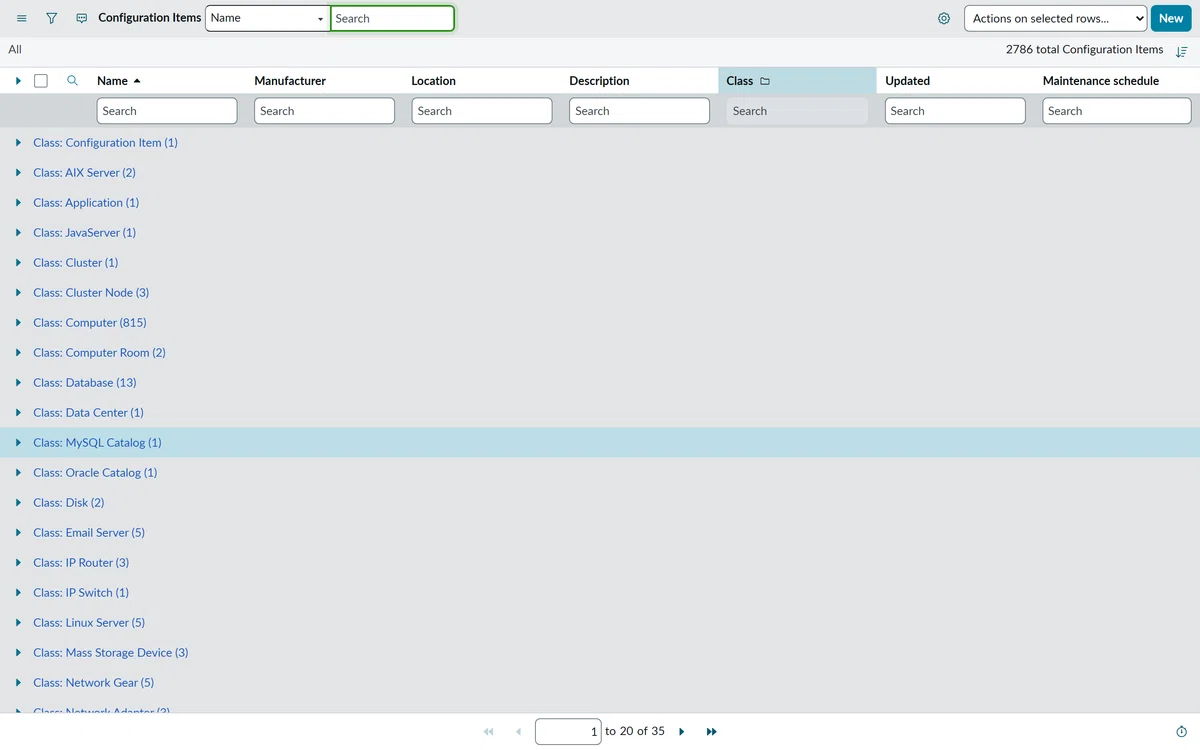
Task: Open list personalization gear icon
Action: coord(944,19)
